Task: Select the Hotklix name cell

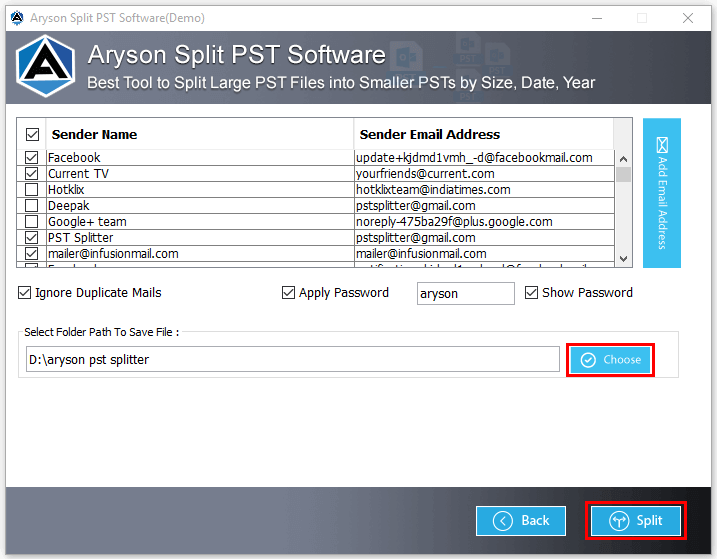Action: point(200,189)
